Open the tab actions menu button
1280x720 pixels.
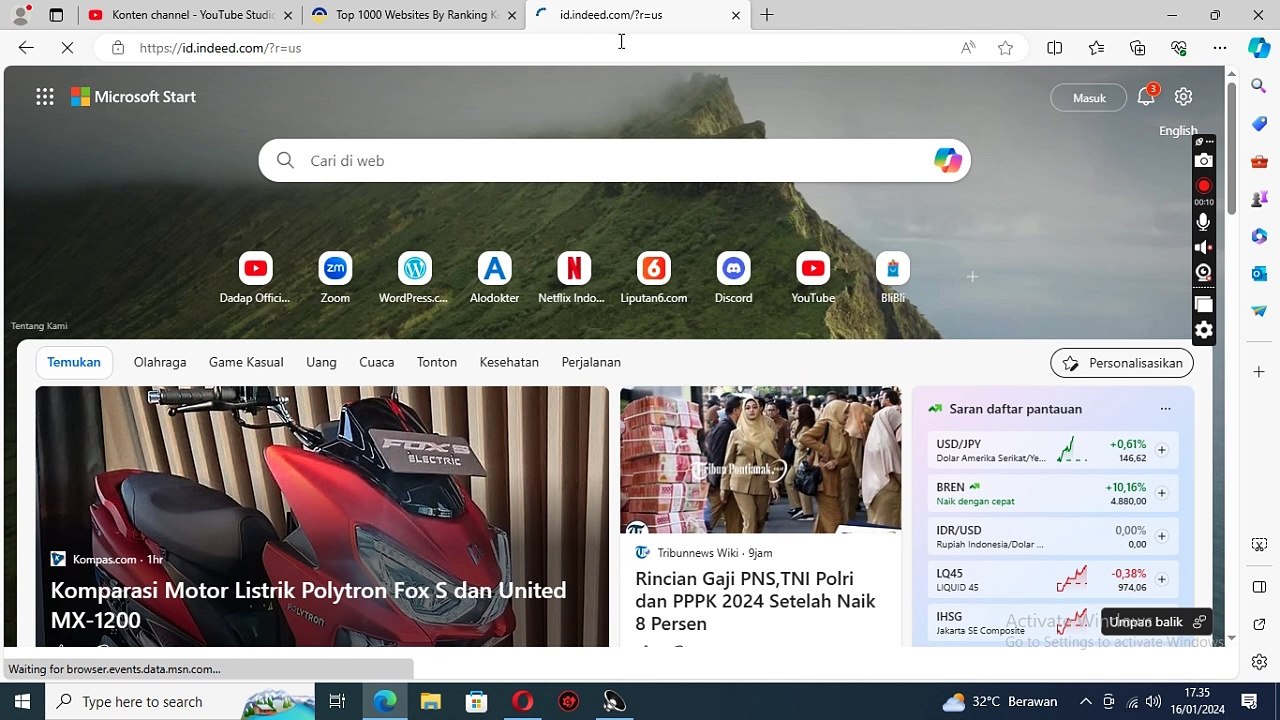click(x=56, y=15)
